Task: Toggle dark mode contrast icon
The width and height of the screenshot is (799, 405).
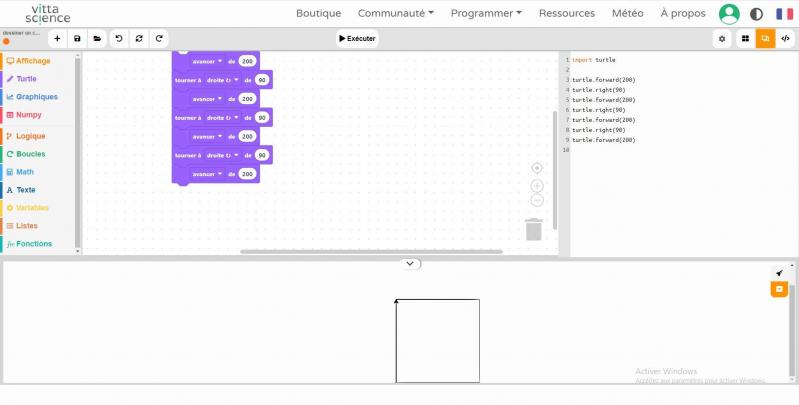Action: pyautogui.click(x=756, y=14)
